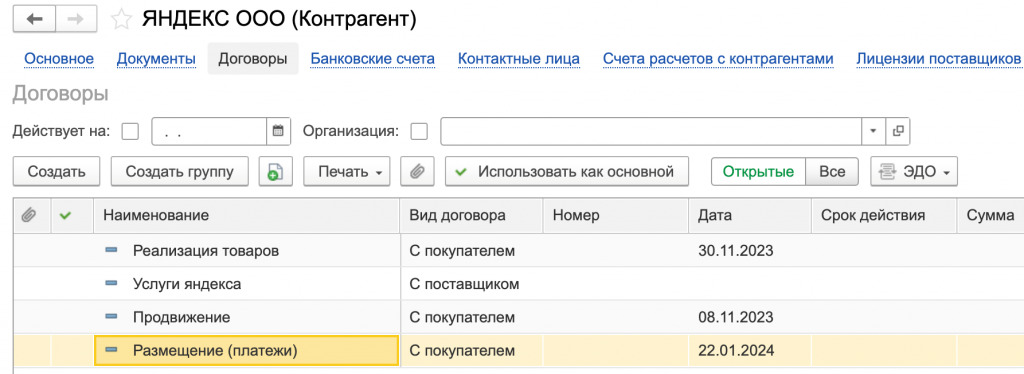The image size is (1024, 374).
Task: Open attached files via toolbar paperclip button
Action: click(417, 172)
